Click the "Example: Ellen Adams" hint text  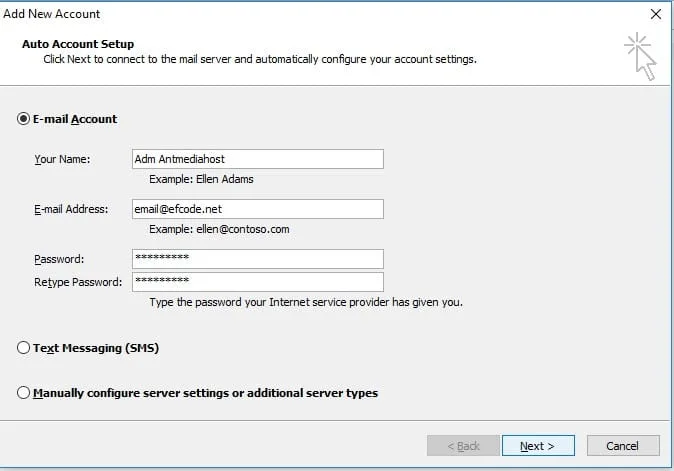(201, 179)
